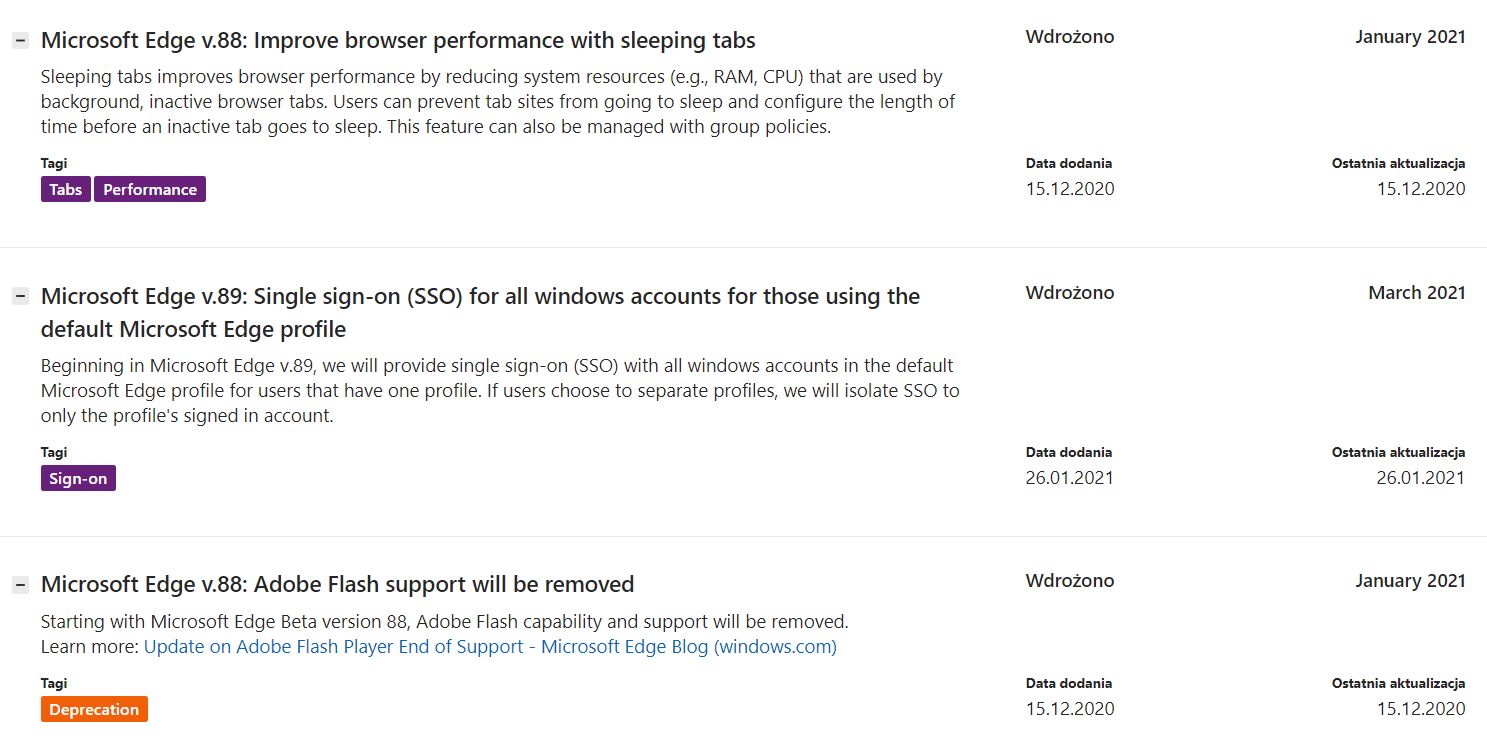
Task: Click the March 2021 release date
Action: click(x=1417, y=293)
